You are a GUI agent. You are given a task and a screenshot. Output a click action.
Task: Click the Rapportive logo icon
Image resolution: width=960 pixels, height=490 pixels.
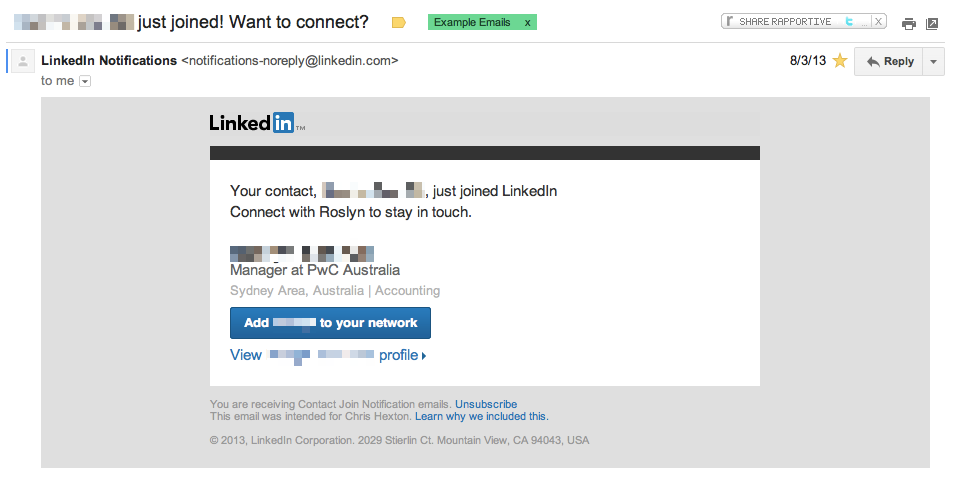click(x=730, y=21)
